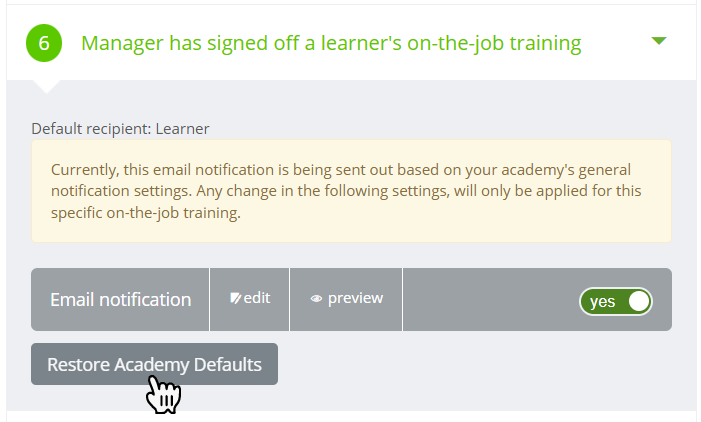Click the white knob on yes toggle
Image resolution: width=701 pixels, height=422 pixels.
[639, 301]
